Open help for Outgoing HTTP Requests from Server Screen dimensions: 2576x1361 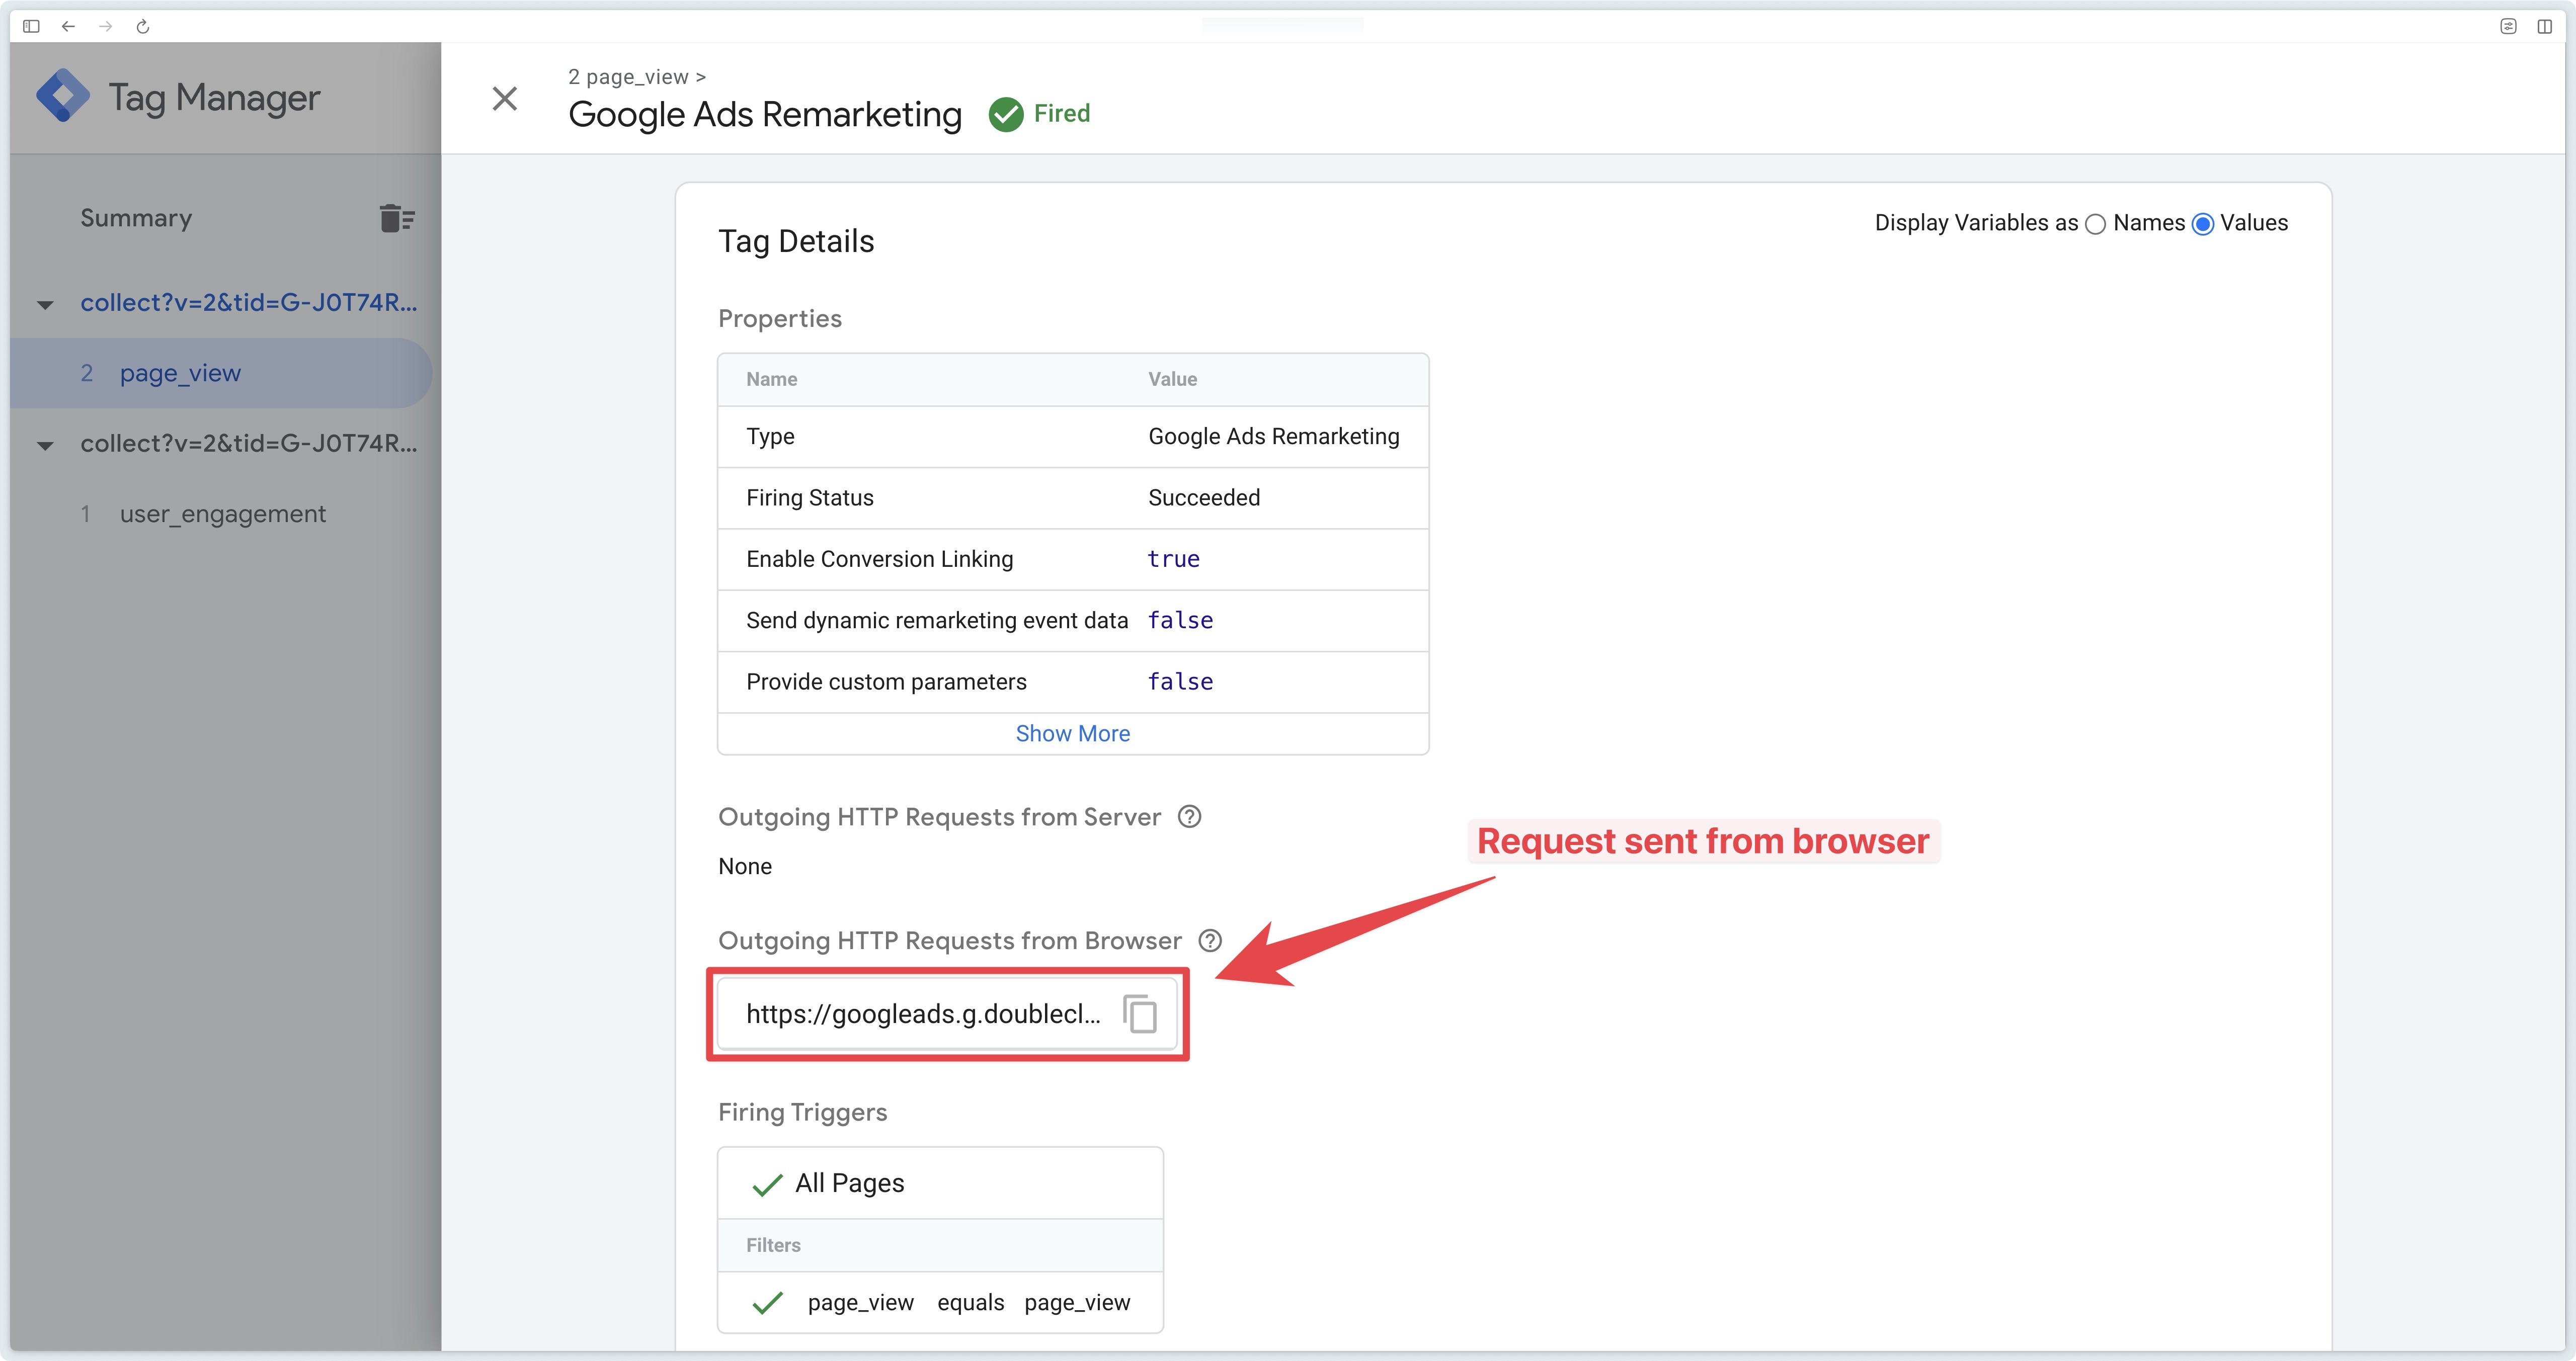click(x=1189, y=817)
